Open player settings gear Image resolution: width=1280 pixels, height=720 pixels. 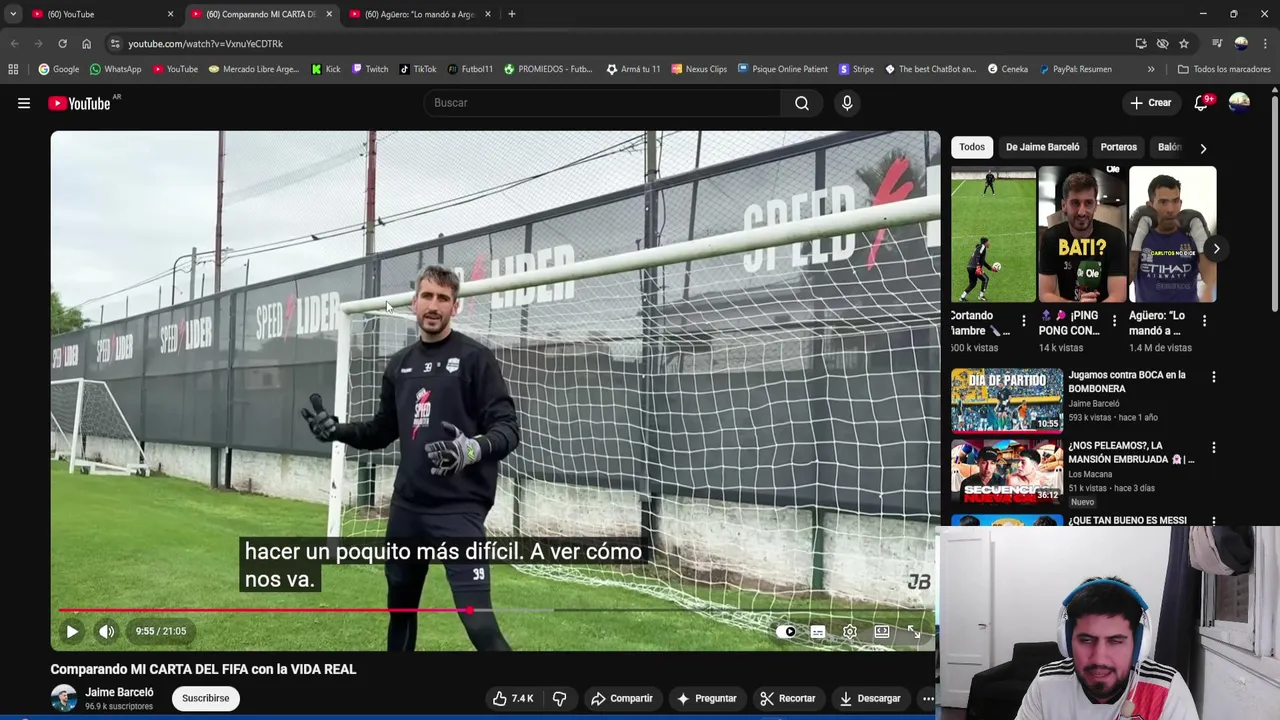pos(849,632)
